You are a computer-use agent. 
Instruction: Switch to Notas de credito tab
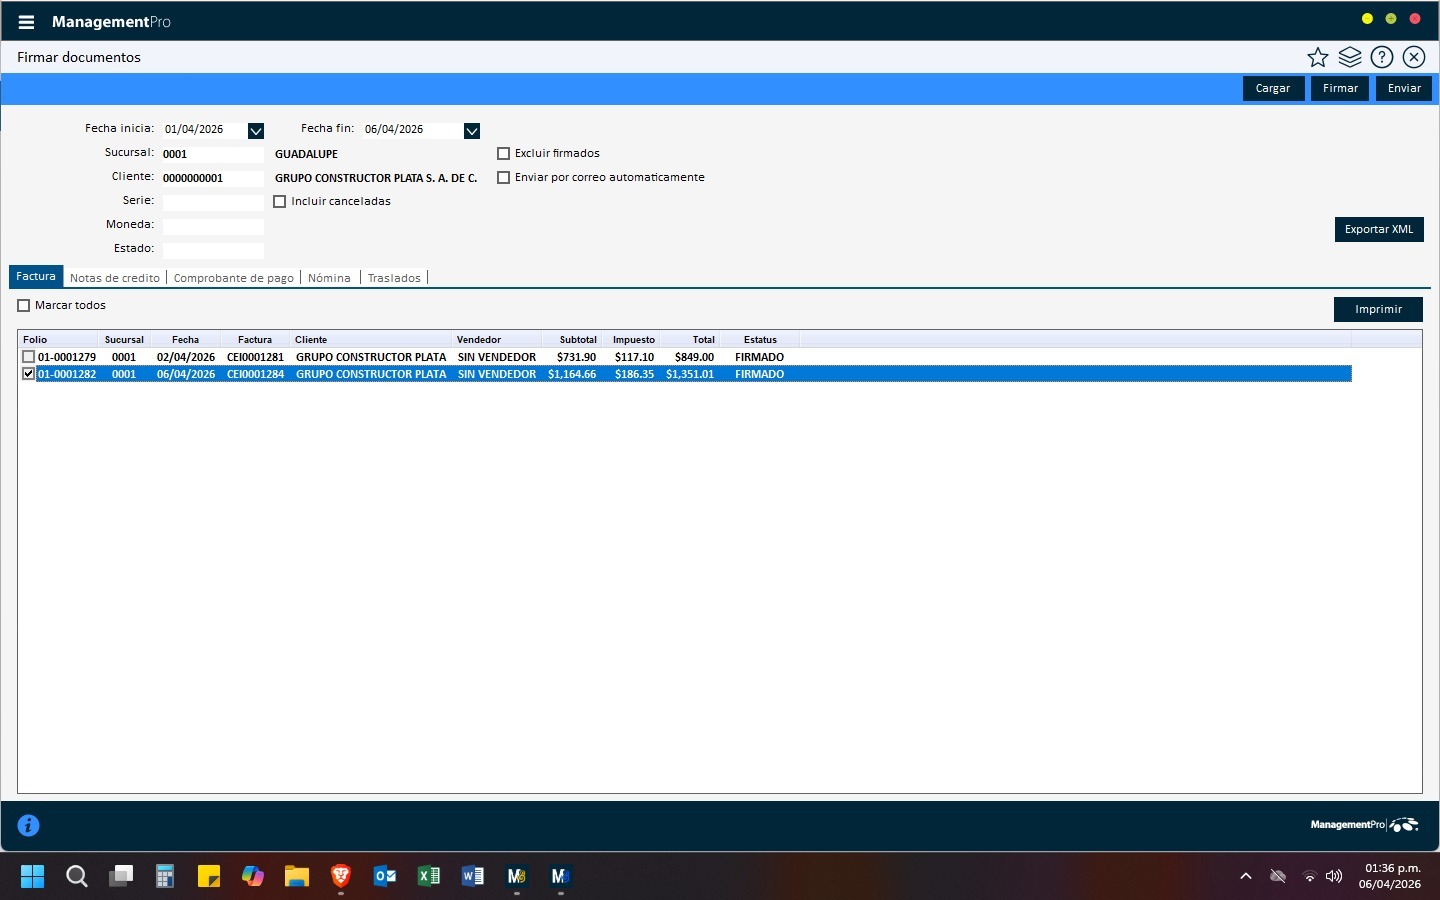tap(115, 278)
